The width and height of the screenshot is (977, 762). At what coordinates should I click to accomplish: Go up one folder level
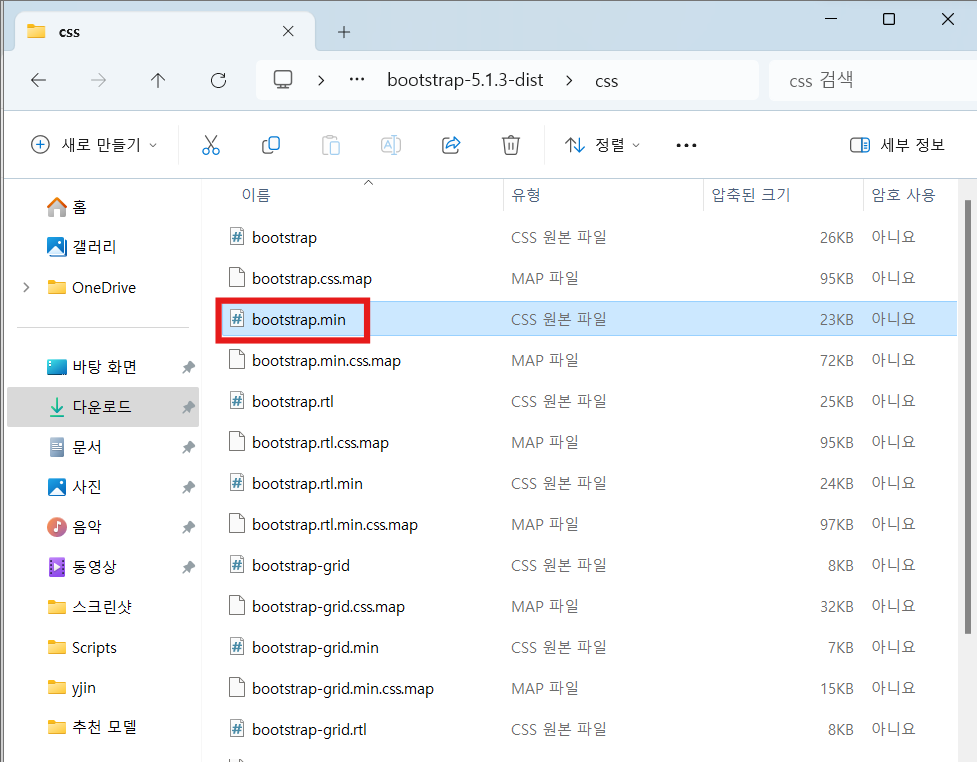point(158,80)
